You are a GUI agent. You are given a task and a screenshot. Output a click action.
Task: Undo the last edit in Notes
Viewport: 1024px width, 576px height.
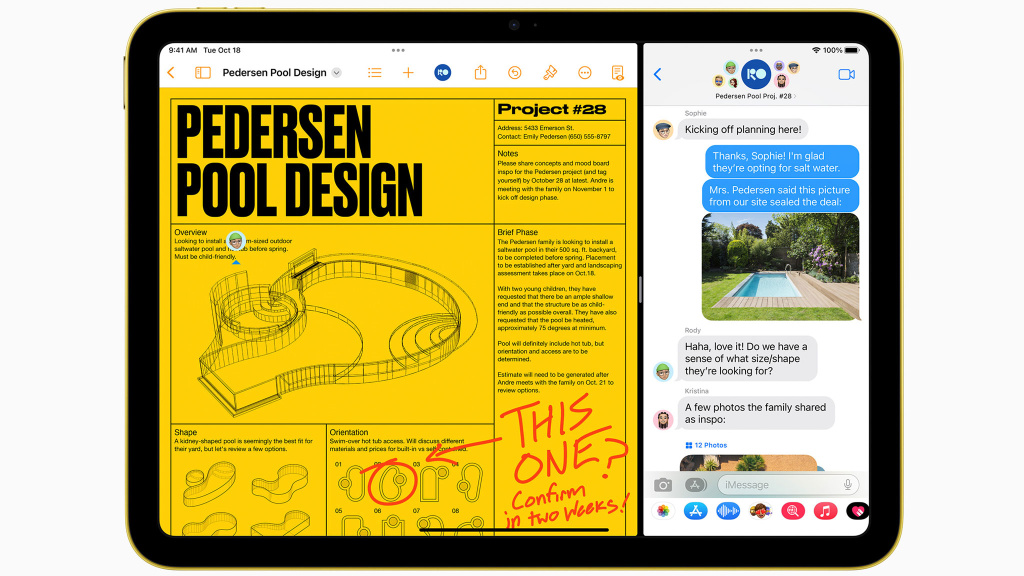[515, 72]
